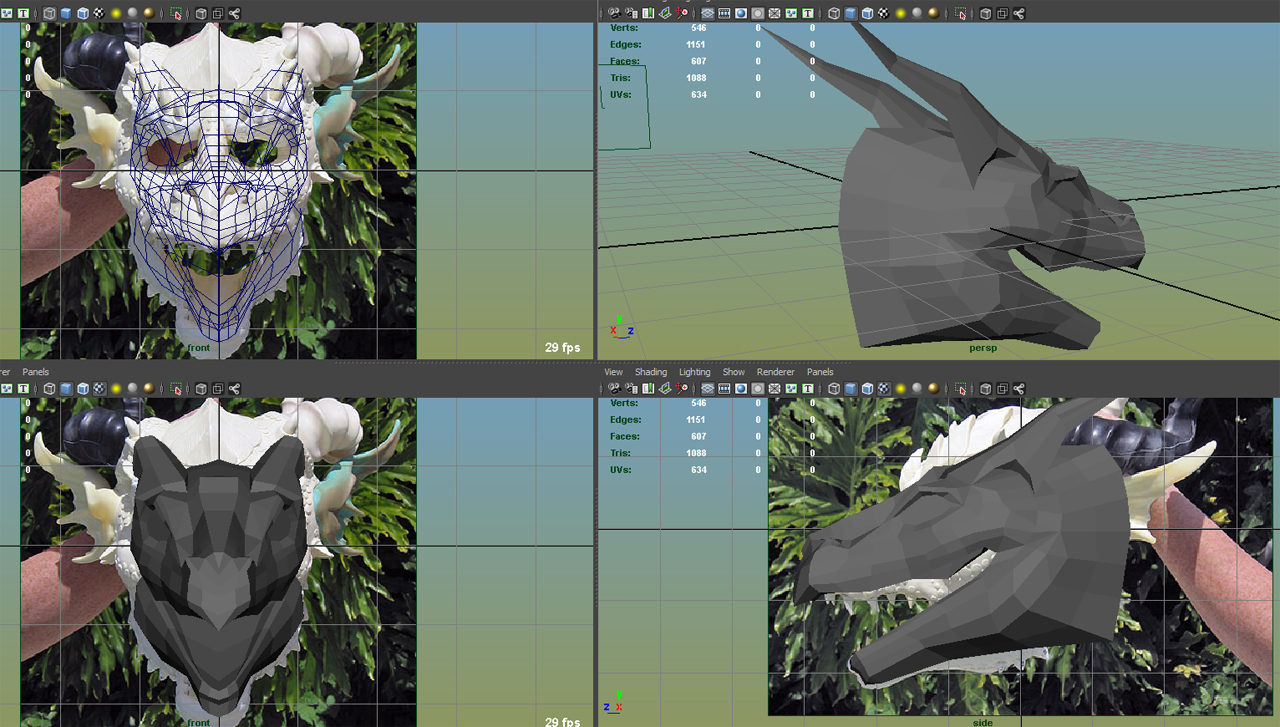Click Use All Lights in perspective panel
Screen dimensions: 1280x727
(900, 14)
